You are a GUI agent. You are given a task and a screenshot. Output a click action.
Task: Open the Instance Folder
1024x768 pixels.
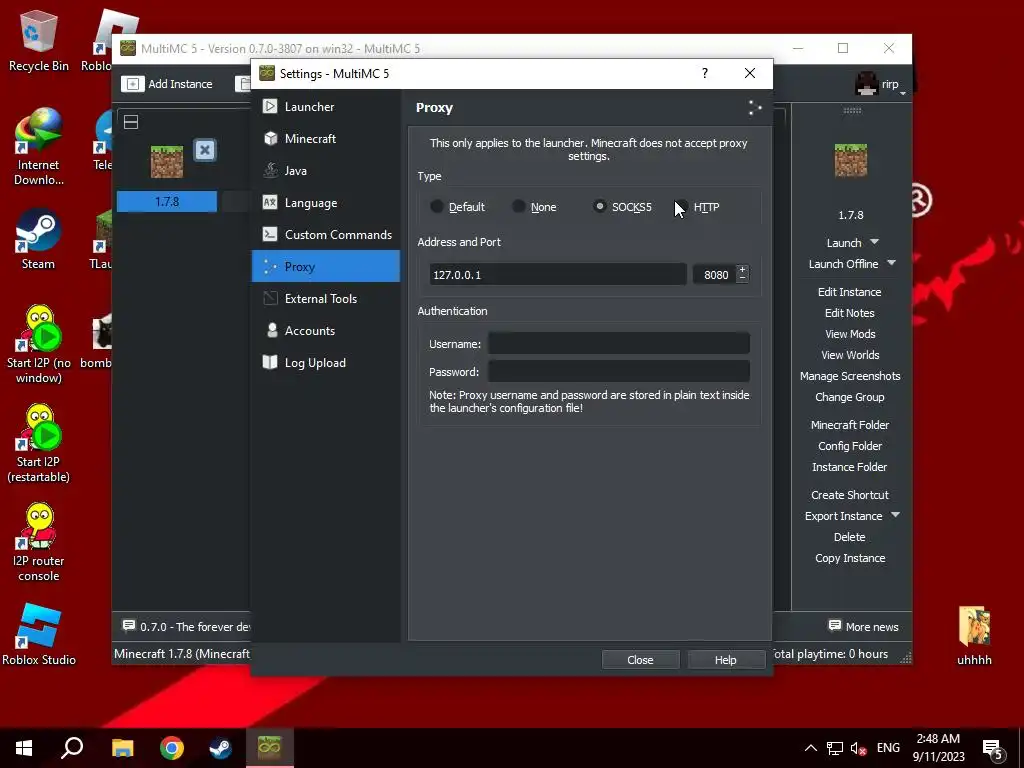pyautogui.click(x=850, y=466)
